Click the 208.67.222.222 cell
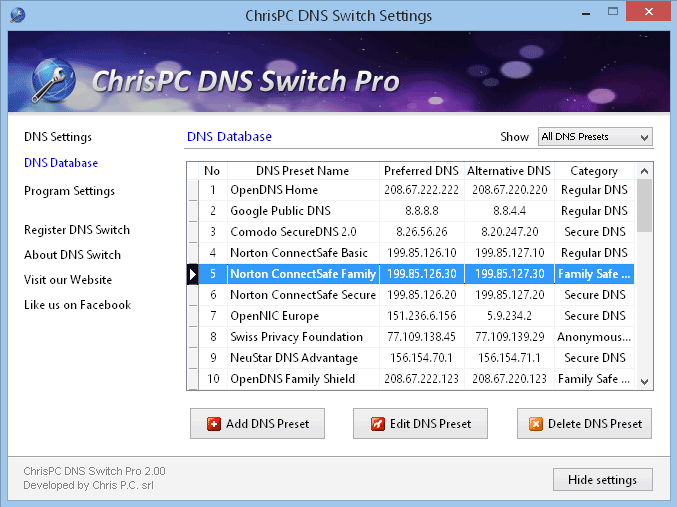Screen dimensions: 677x507 coord(422,190)
